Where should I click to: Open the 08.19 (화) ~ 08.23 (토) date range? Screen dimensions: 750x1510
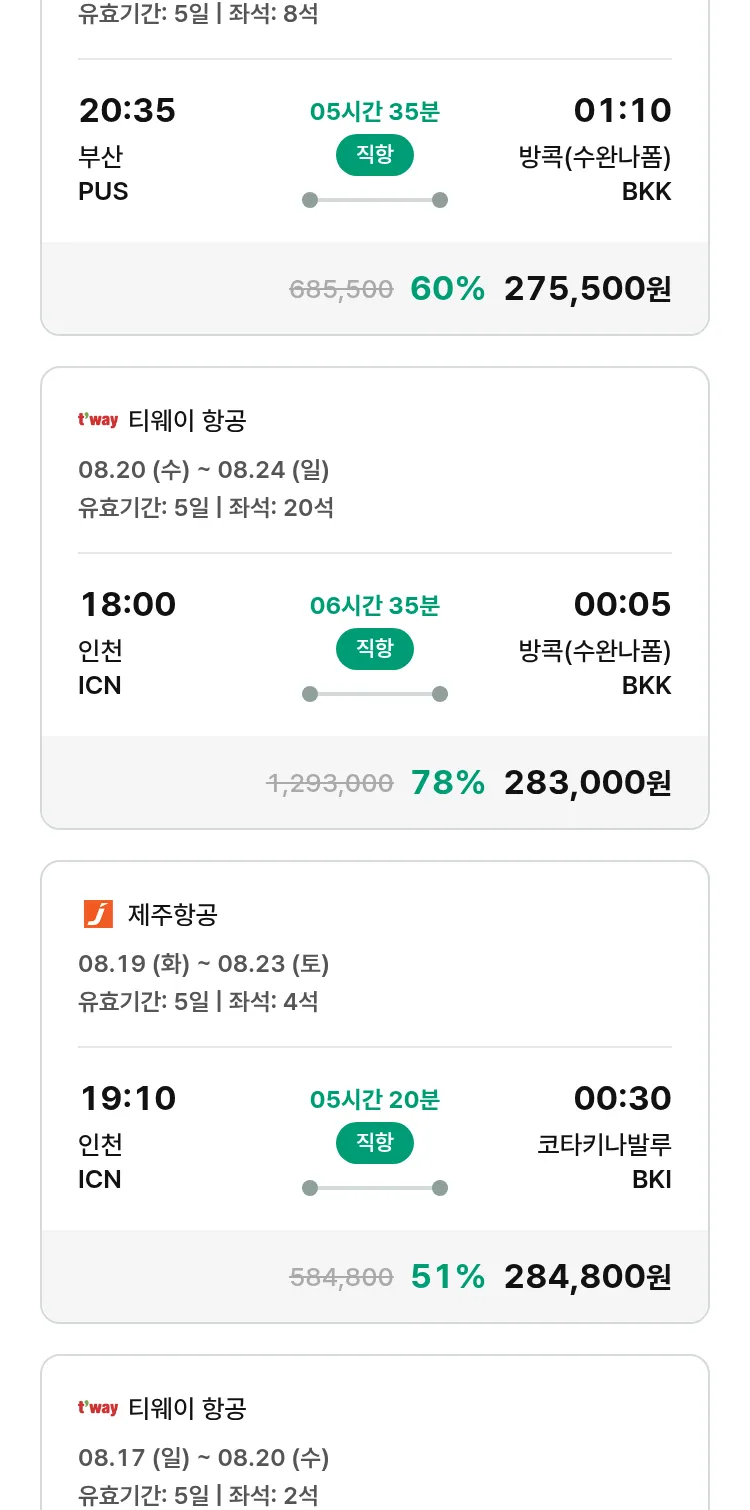204,964
